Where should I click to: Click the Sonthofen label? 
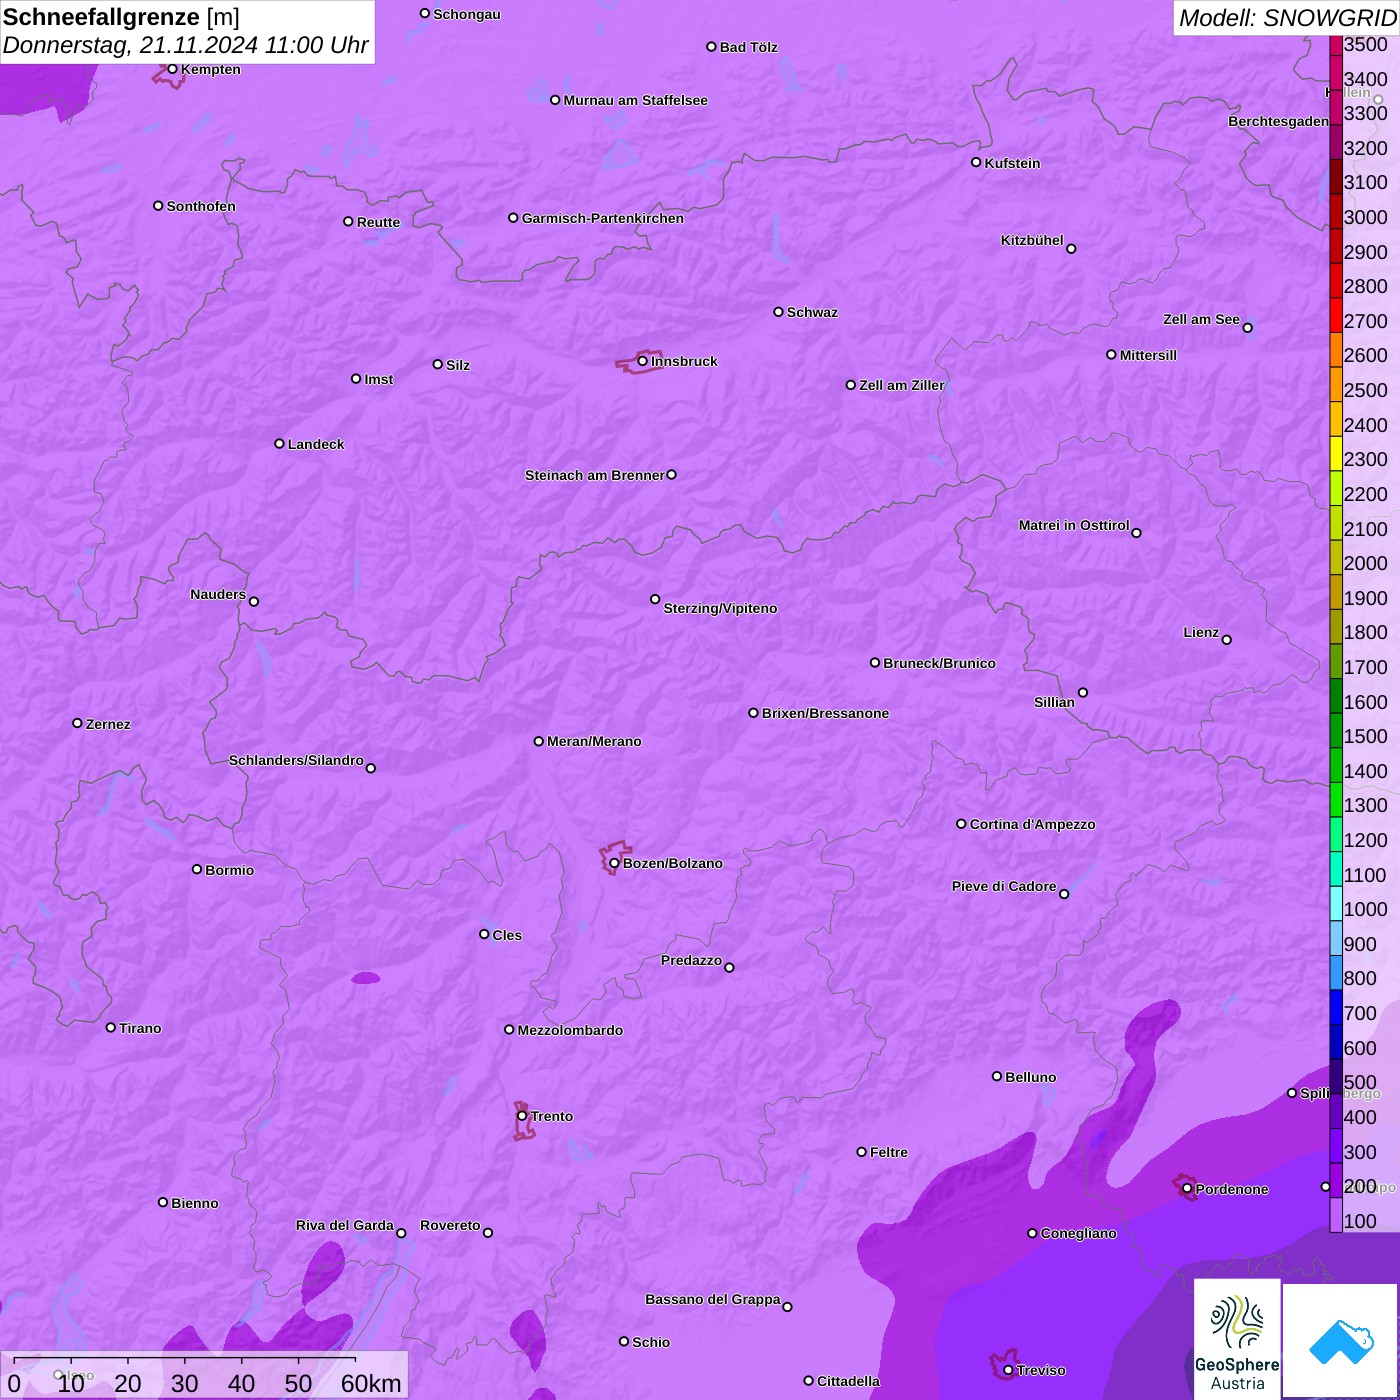(201, 206)
